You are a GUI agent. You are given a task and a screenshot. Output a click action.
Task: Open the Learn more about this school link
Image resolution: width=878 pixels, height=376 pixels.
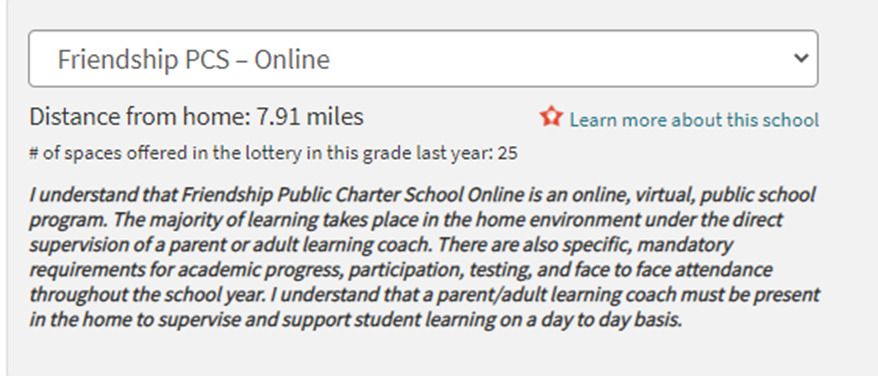pyautogui.click(x=694, y=120)
